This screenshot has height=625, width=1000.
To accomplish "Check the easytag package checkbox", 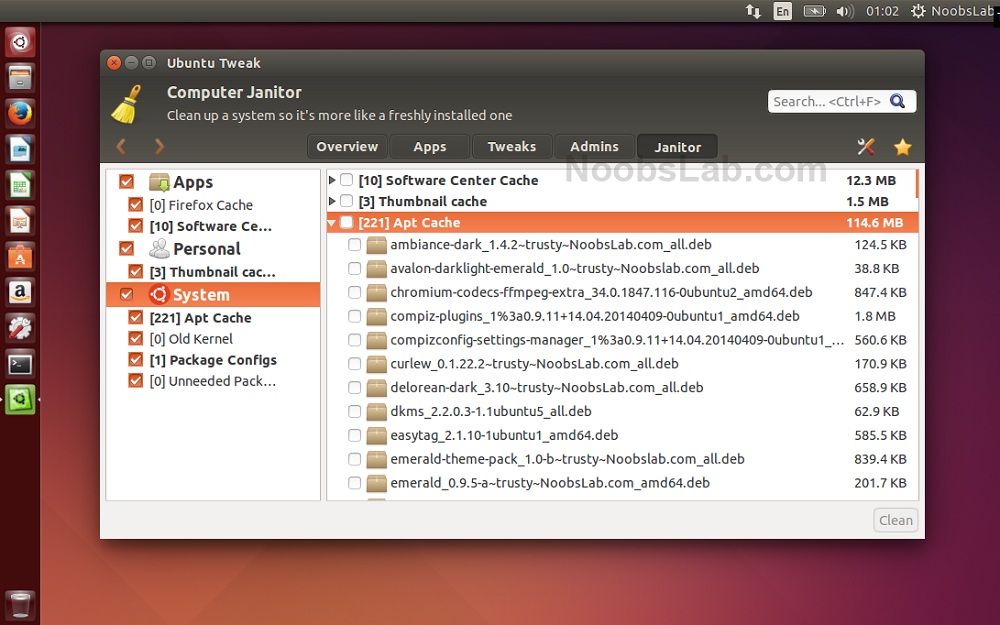I will [355, 436].
